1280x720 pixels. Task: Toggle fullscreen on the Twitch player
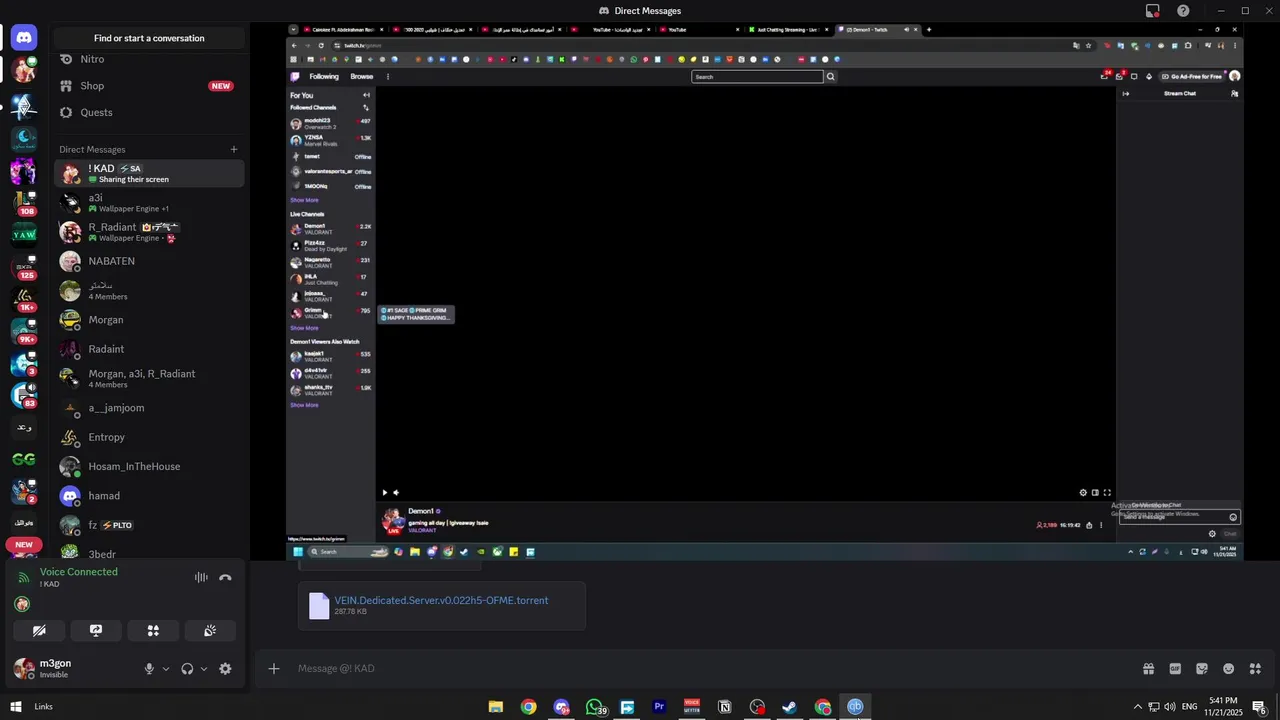coord(1107,492)
